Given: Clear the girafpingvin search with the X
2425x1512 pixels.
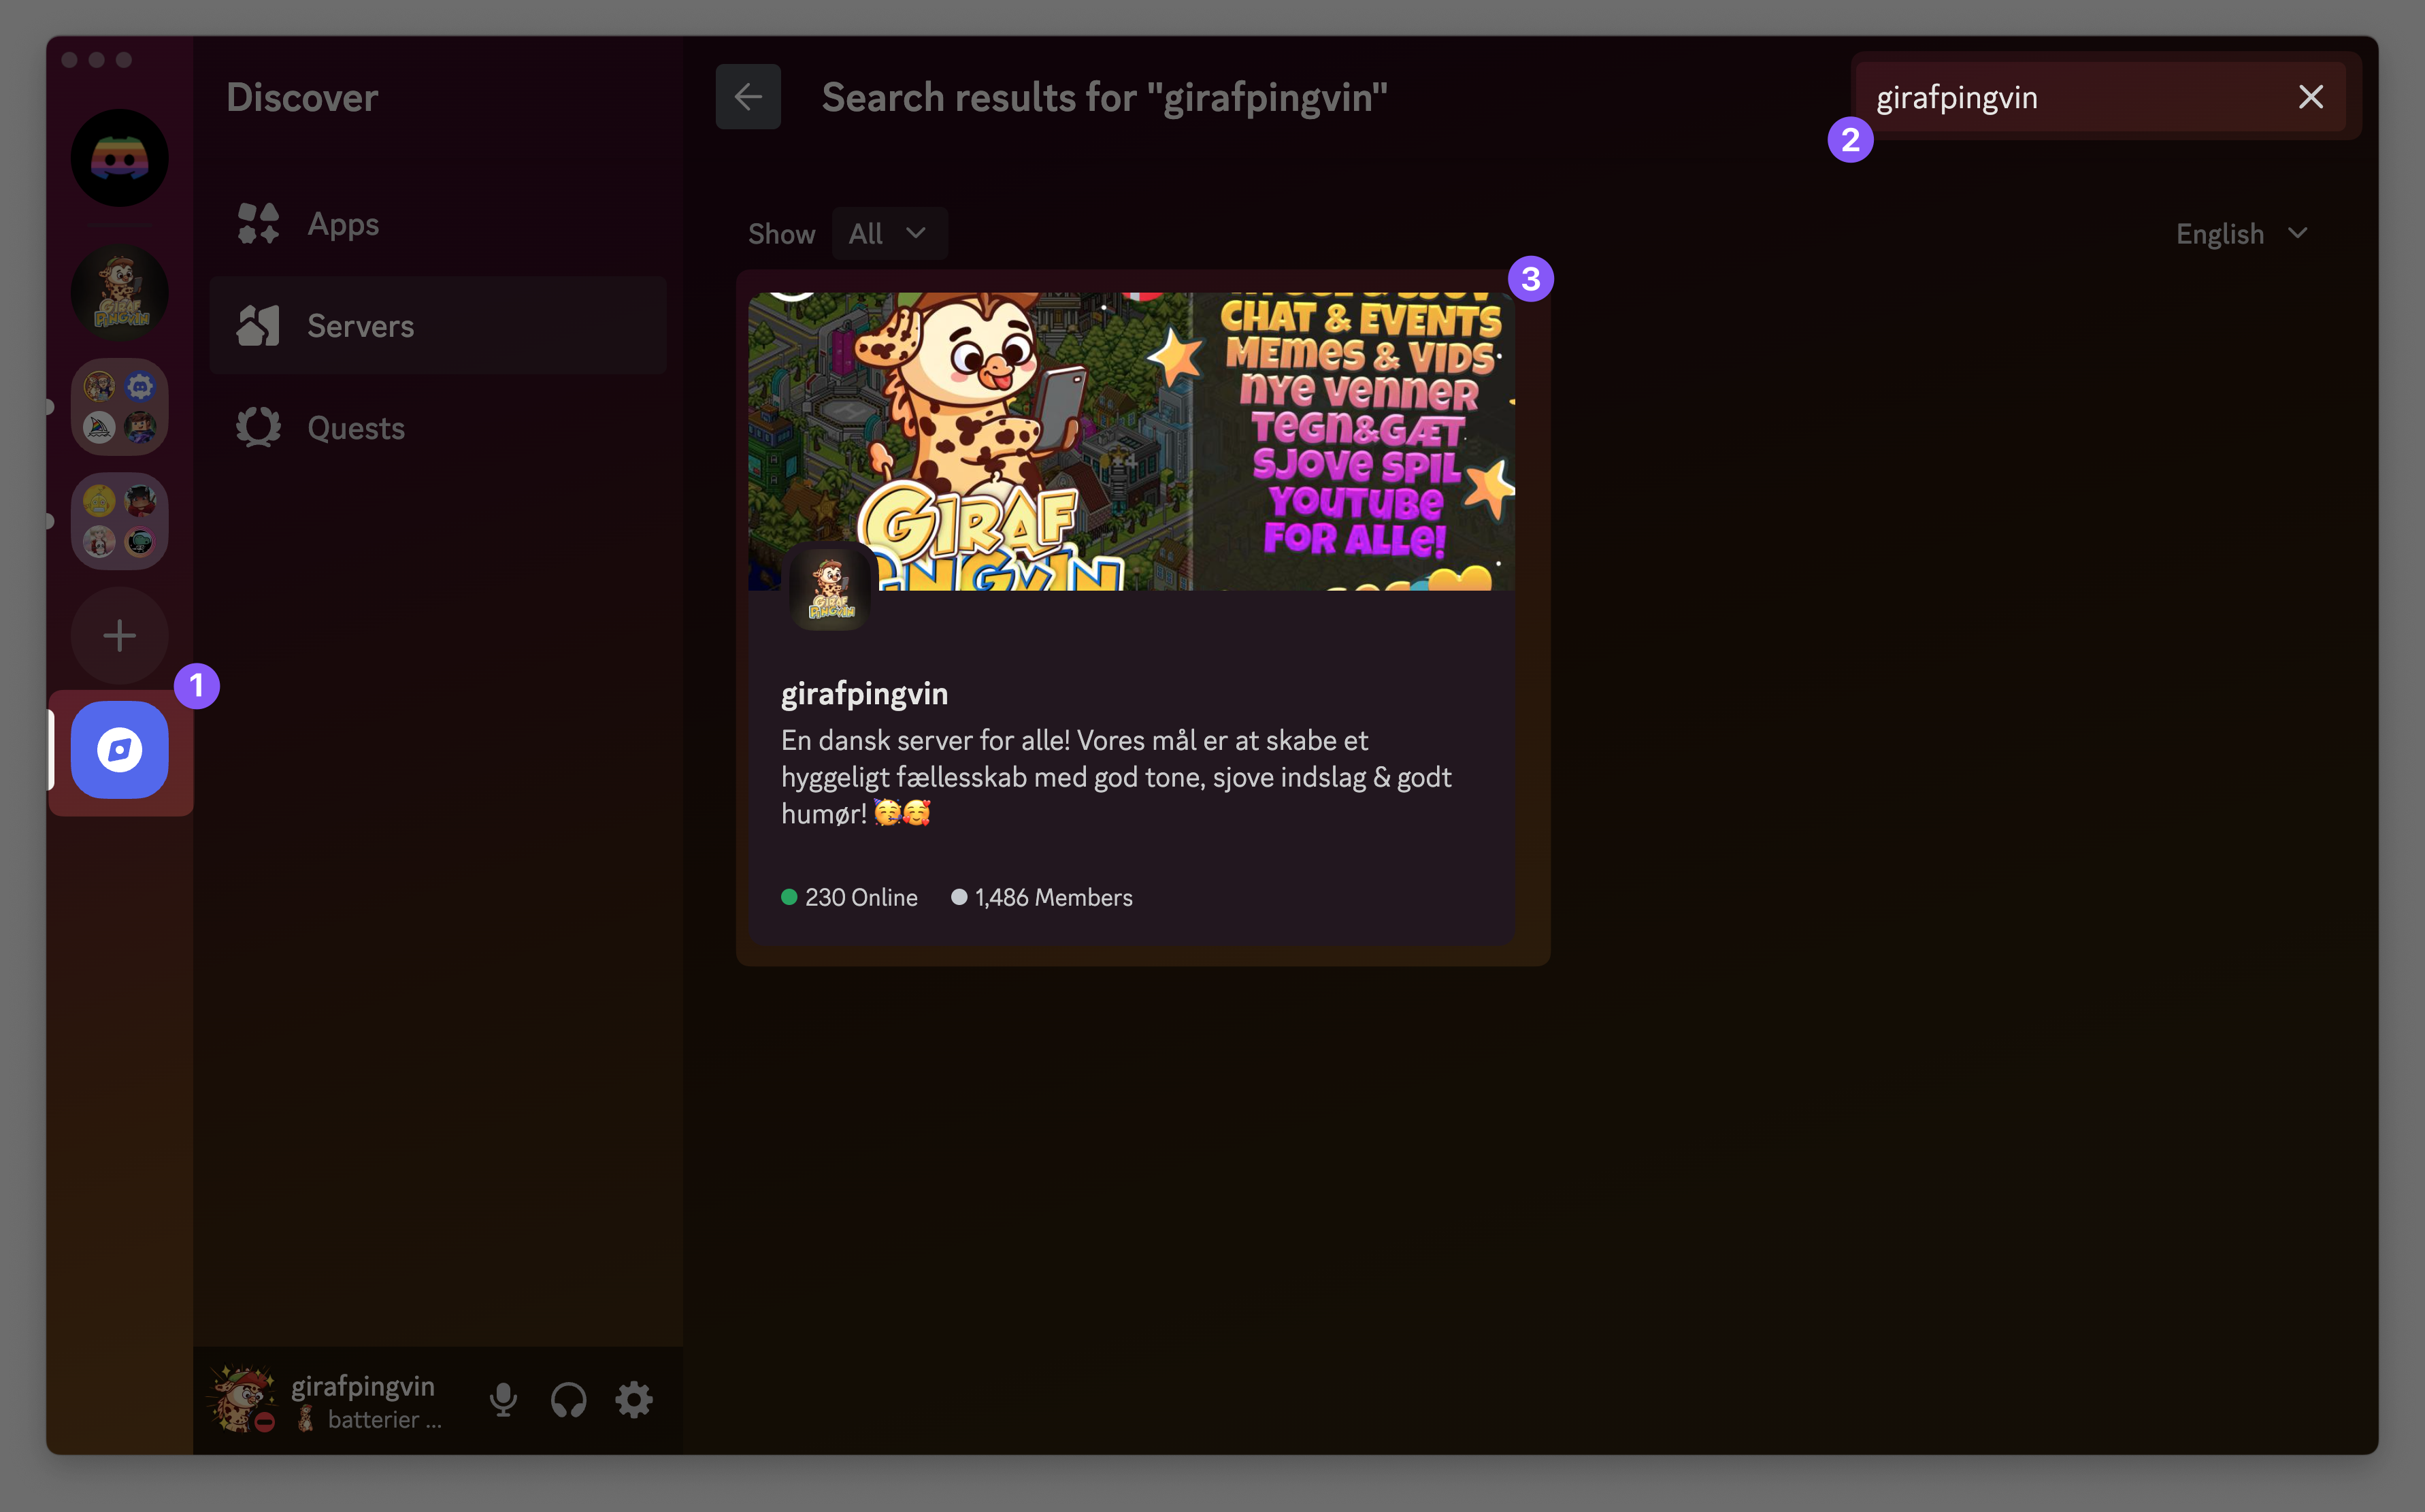Looking at the screenshot, I should [x=2310, y=96].
